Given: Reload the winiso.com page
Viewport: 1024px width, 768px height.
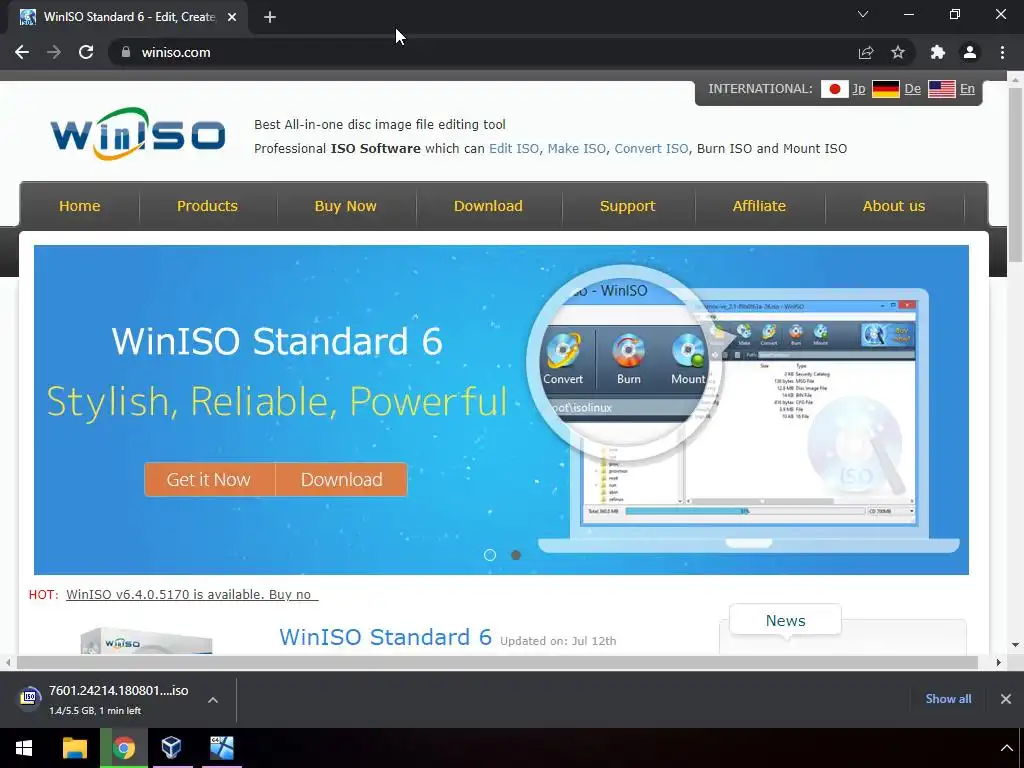Looking at the screenshot, I should [x=86, y=52].
